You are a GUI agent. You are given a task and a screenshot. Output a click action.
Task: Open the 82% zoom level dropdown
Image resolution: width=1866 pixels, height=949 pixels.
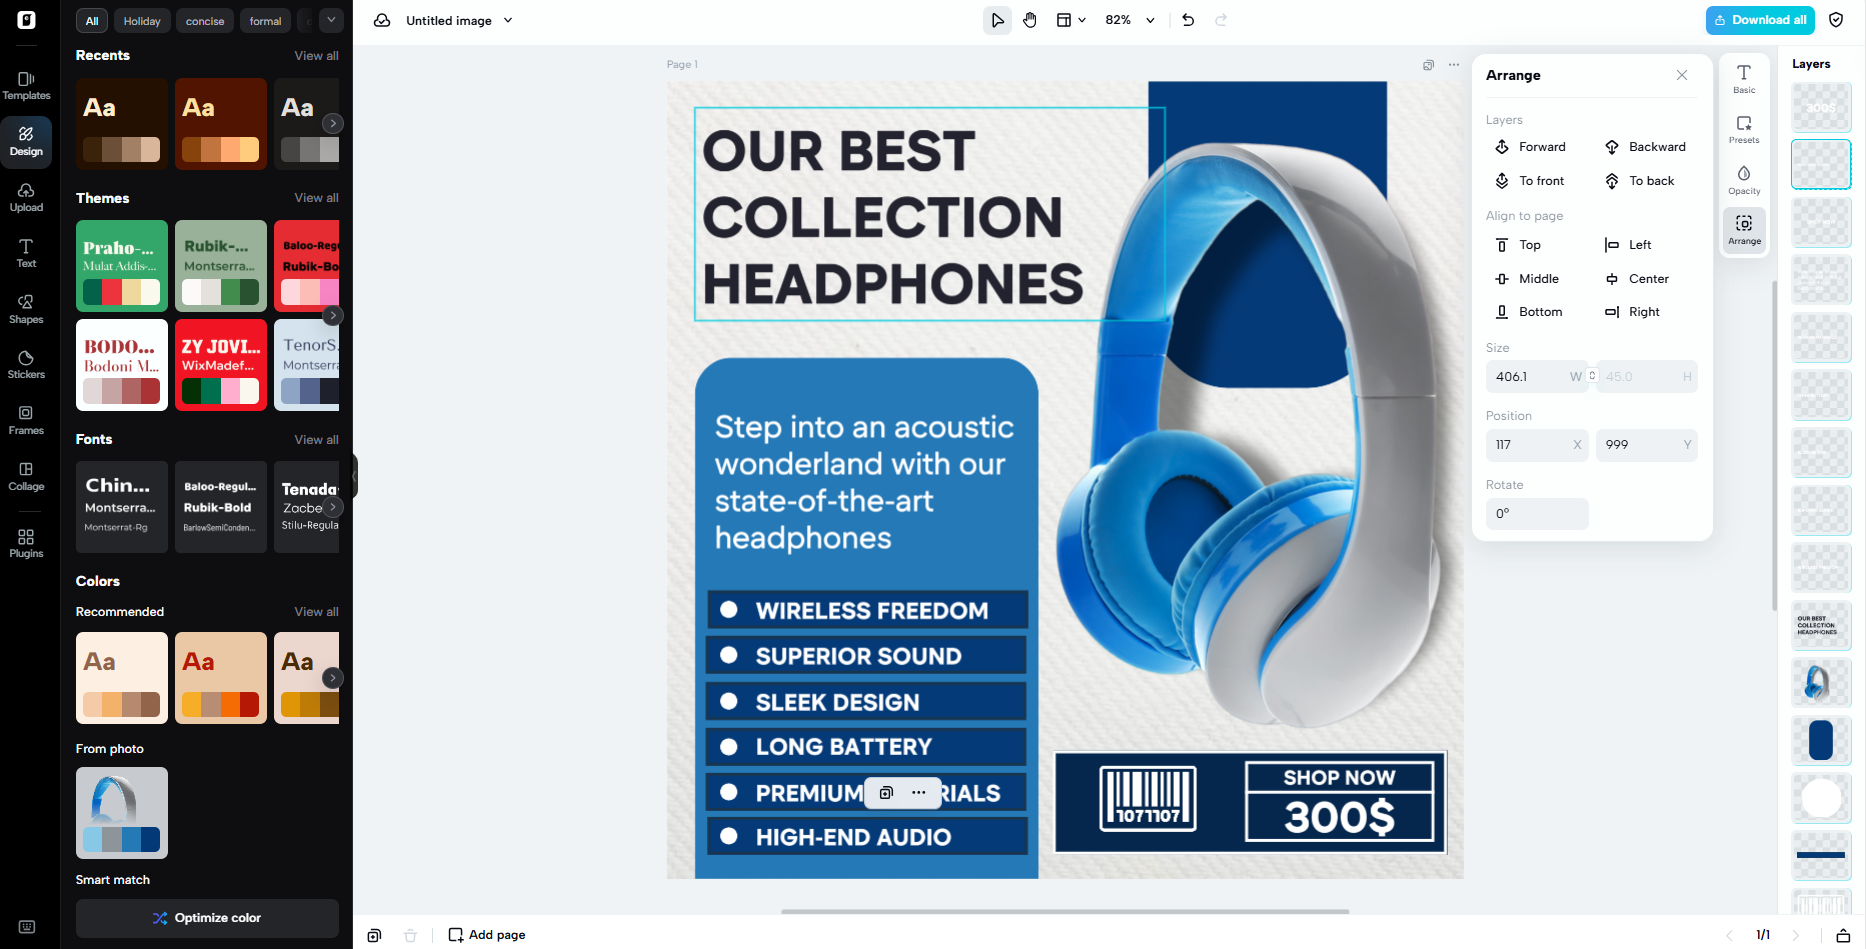pos(1130,20)
